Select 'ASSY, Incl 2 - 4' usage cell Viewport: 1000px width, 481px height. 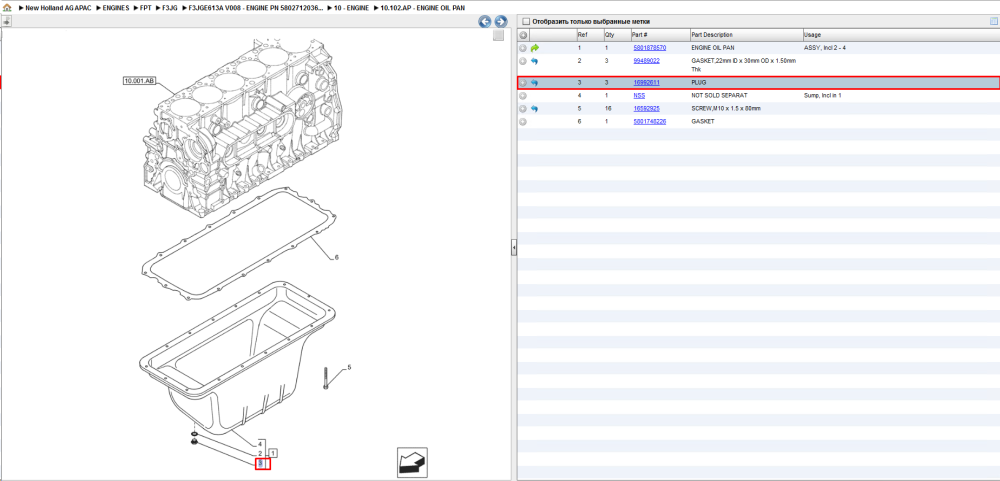[x=825, y=48]
